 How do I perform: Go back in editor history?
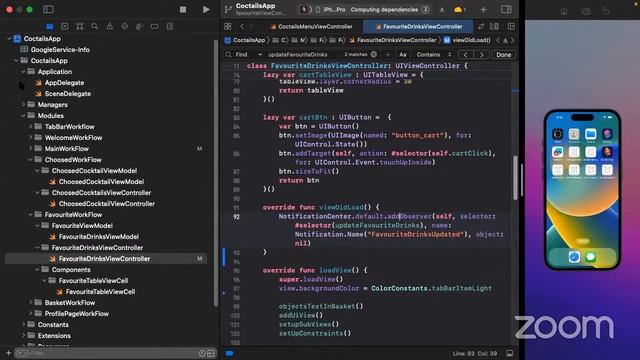pos(242,27)
